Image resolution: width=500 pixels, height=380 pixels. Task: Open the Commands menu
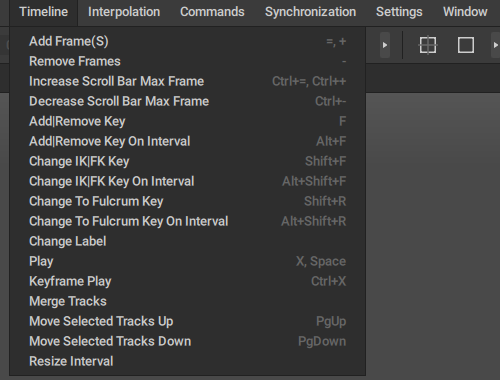212,12
